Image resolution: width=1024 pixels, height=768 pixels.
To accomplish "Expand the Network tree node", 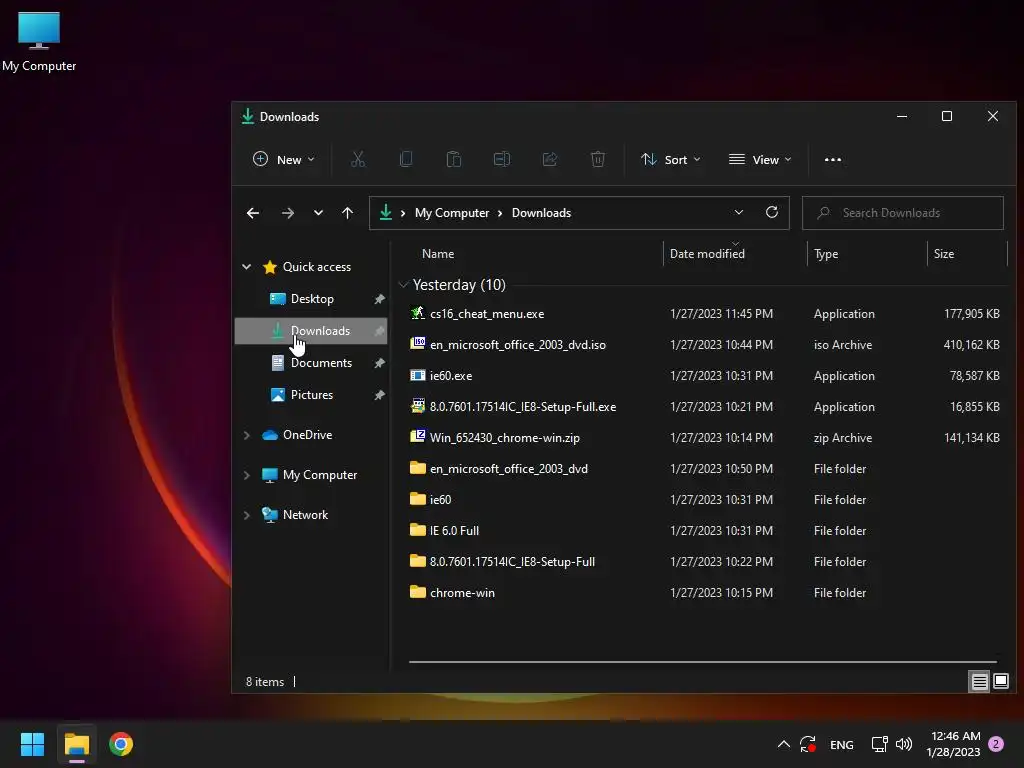I will (x=247, y=515).
